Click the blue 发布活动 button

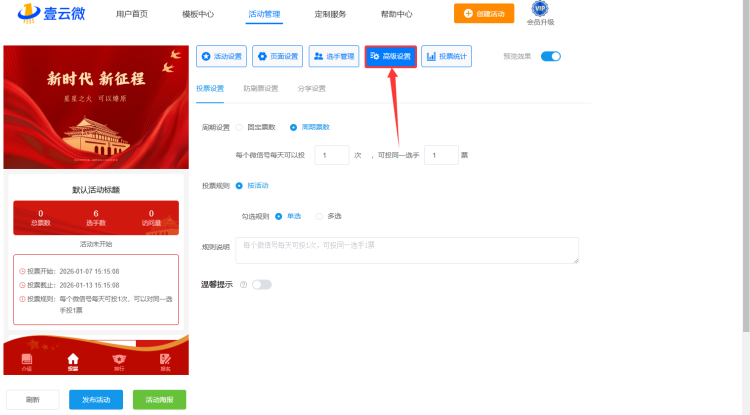pos(96,399)
